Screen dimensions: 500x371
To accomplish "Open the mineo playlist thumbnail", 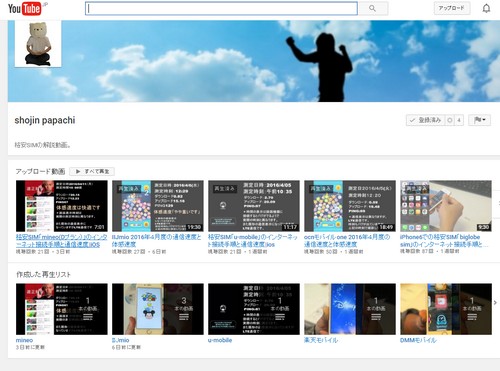I will tap(62, 309).
